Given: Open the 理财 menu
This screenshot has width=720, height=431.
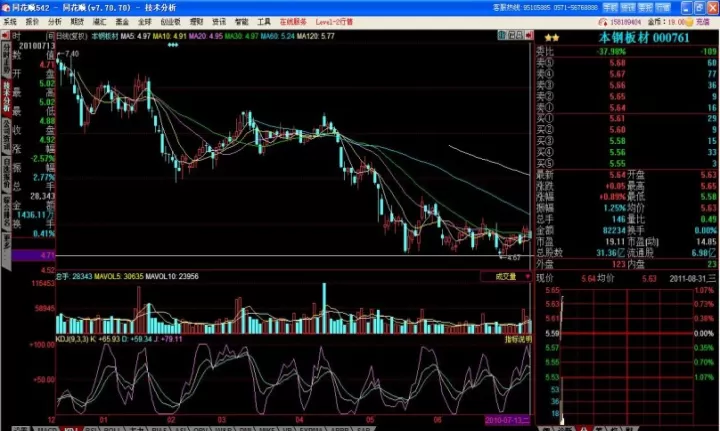Looking at the screenshot, I should pos(197,22).
